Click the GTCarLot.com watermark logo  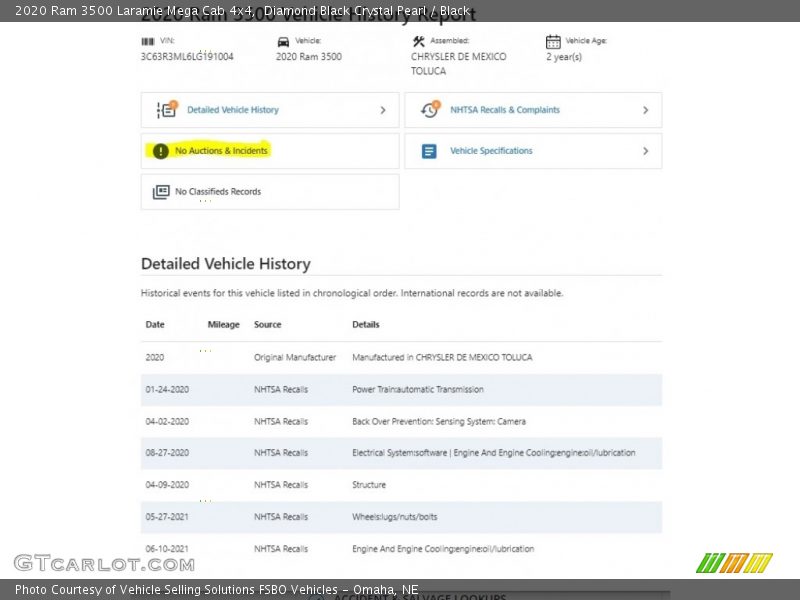(90, 563)
